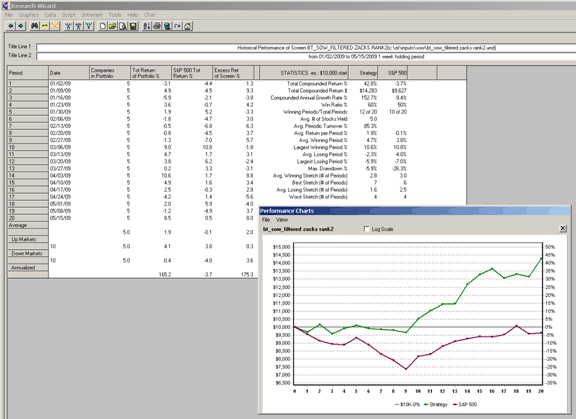
Task: Click the orange X delete icon
Action: (x=55, y=26)
